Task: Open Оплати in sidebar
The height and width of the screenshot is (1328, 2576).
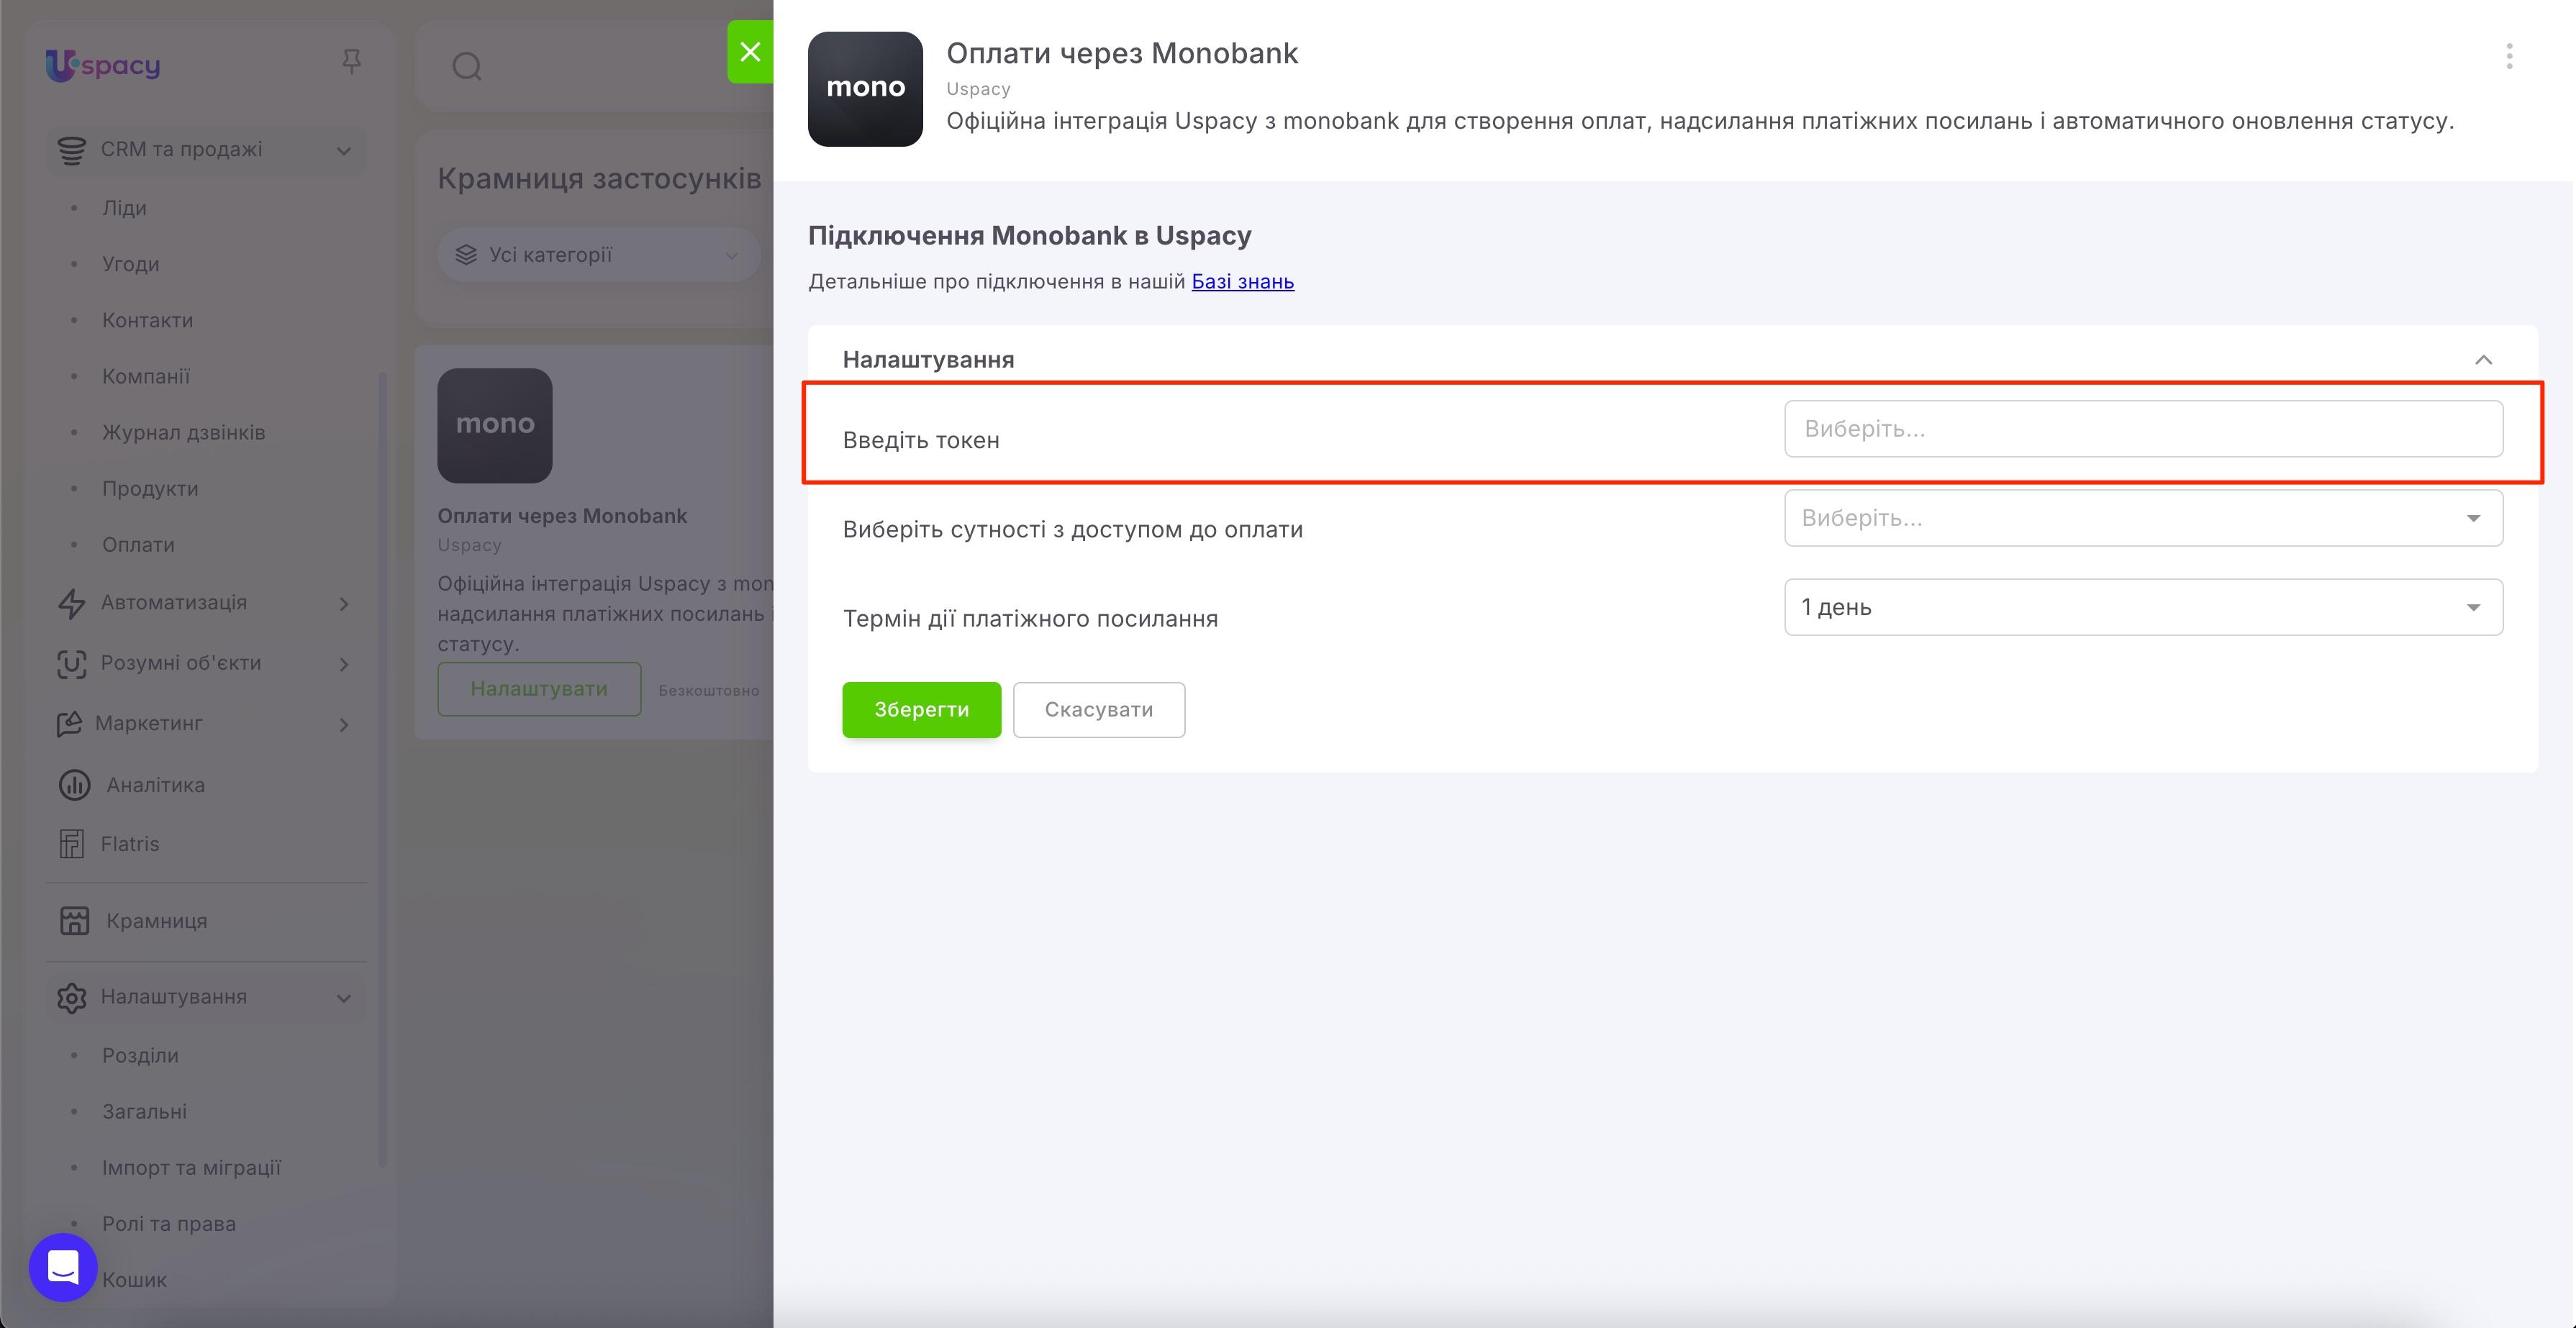Action: (x=138, y=545)
